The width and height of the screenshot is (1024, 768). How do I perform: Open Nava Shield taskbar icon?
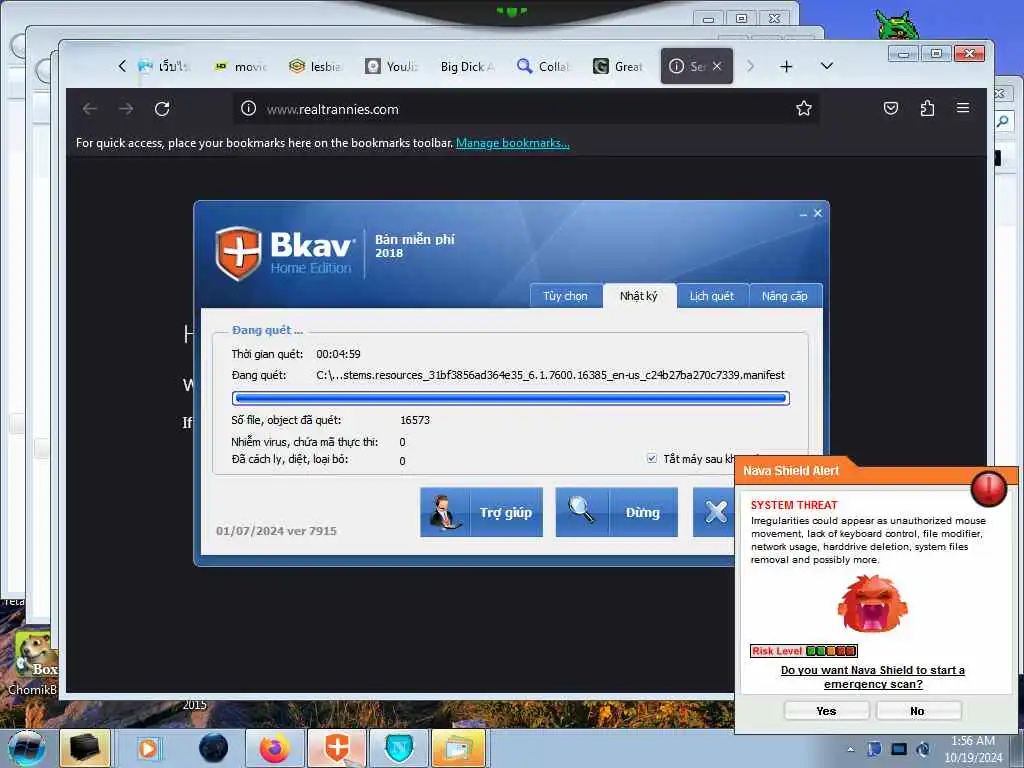[399, 748]
